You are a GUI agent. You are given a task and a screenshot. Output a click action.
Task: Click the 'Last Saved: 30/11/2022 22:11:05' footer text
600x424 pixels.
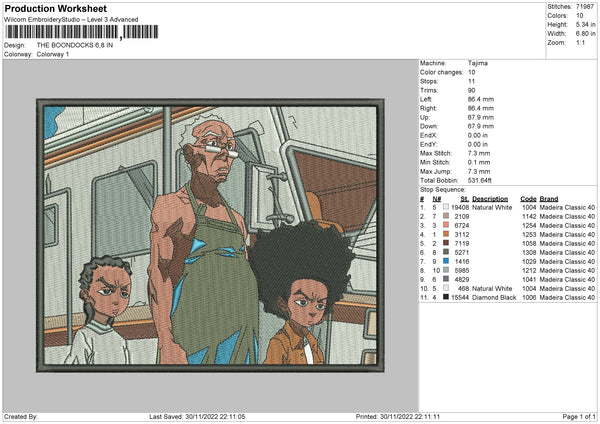pos(197,417)
